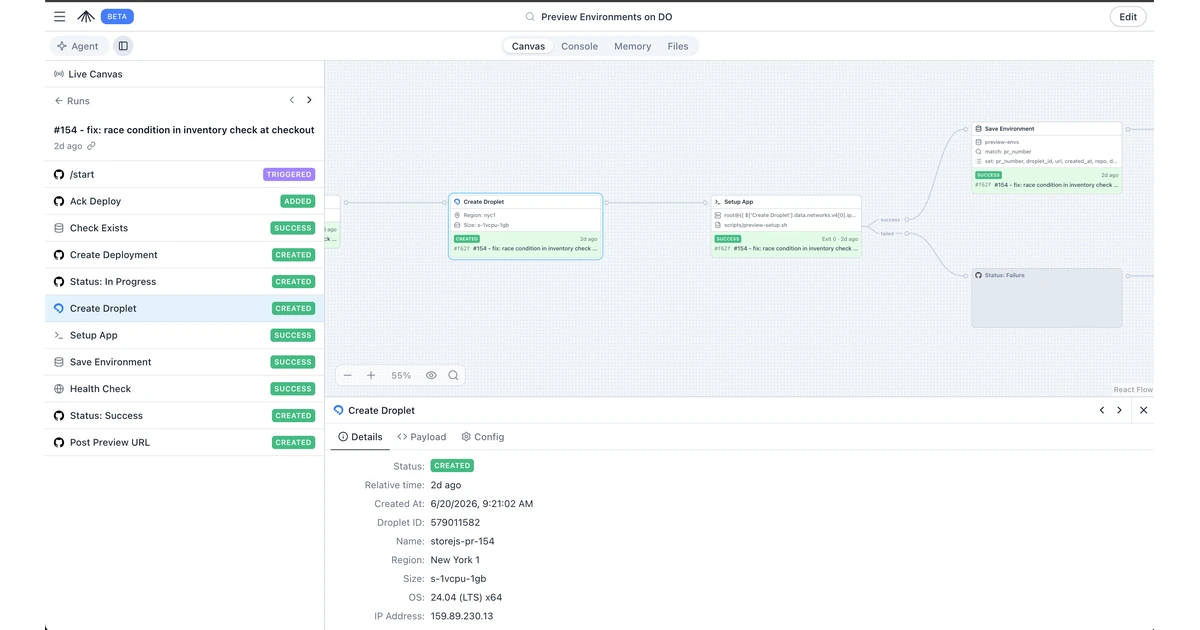
Task: Click the app logo icon
Action: pos(86,16)
